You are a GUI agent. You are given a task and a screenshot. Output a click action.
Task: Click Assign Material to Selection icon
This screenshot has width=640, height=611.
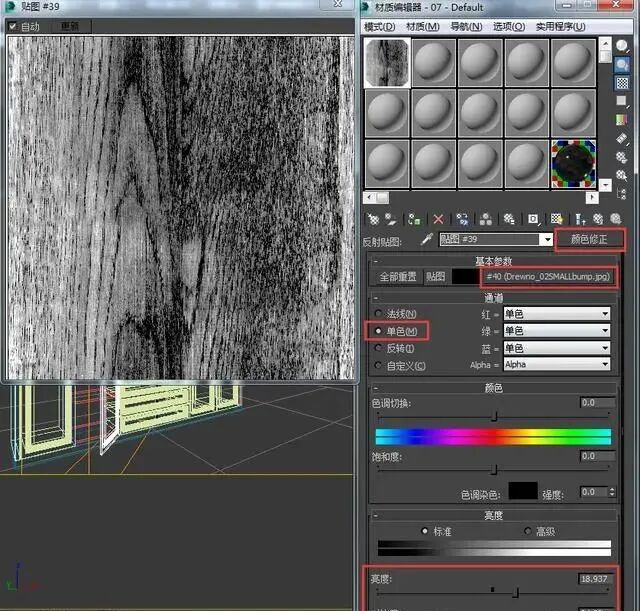pos(414,219)
